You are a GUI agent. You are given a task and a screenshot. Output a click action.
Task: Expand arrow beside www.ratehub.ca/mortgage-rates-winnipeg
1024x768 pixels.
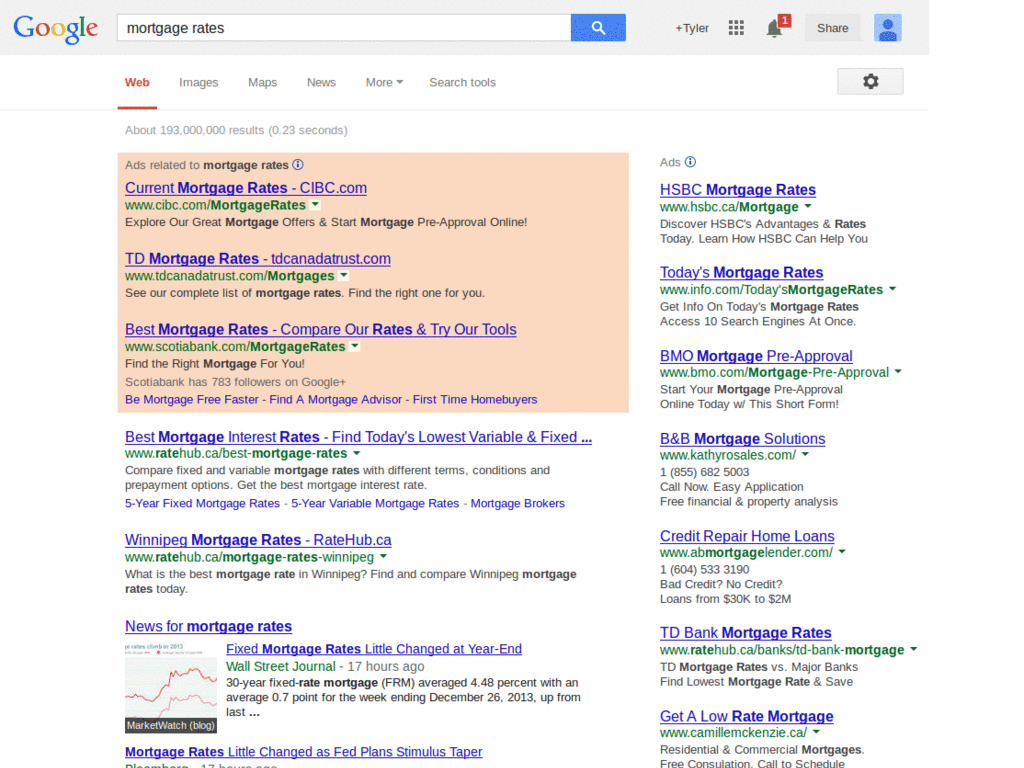383,556
